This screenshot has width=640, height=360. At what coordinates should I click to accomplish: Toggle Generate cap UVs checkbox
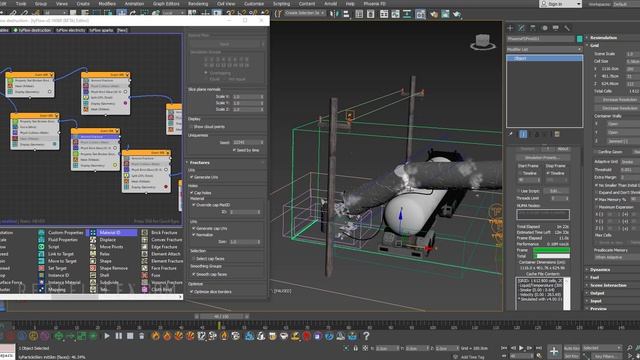194,229
